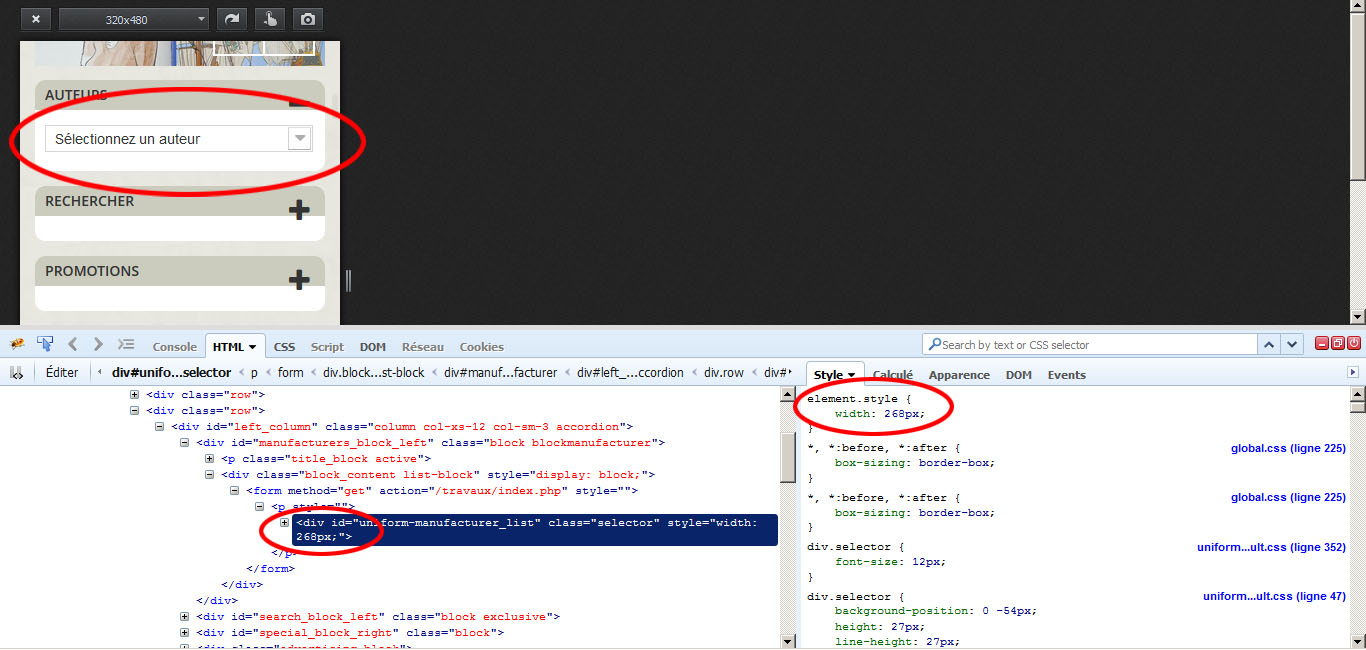Select the form breadcrumb
This screenshot has height=650, width=1366.
[x=291, y=373]
